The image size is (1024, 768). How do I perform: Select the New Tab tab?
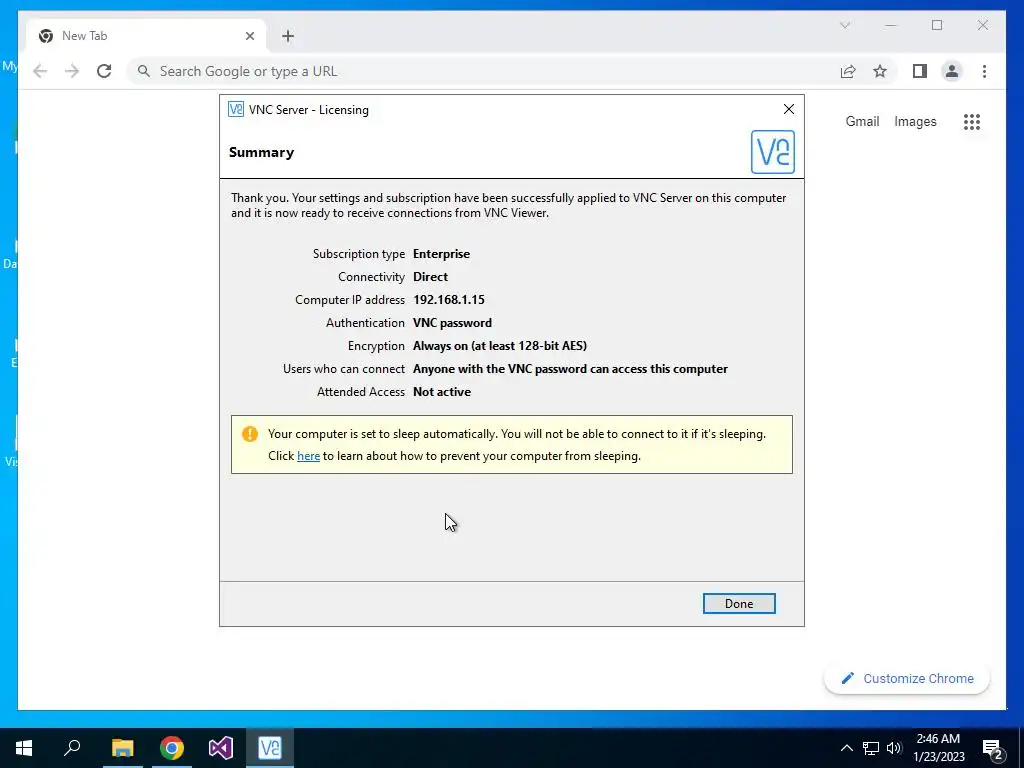146,36
